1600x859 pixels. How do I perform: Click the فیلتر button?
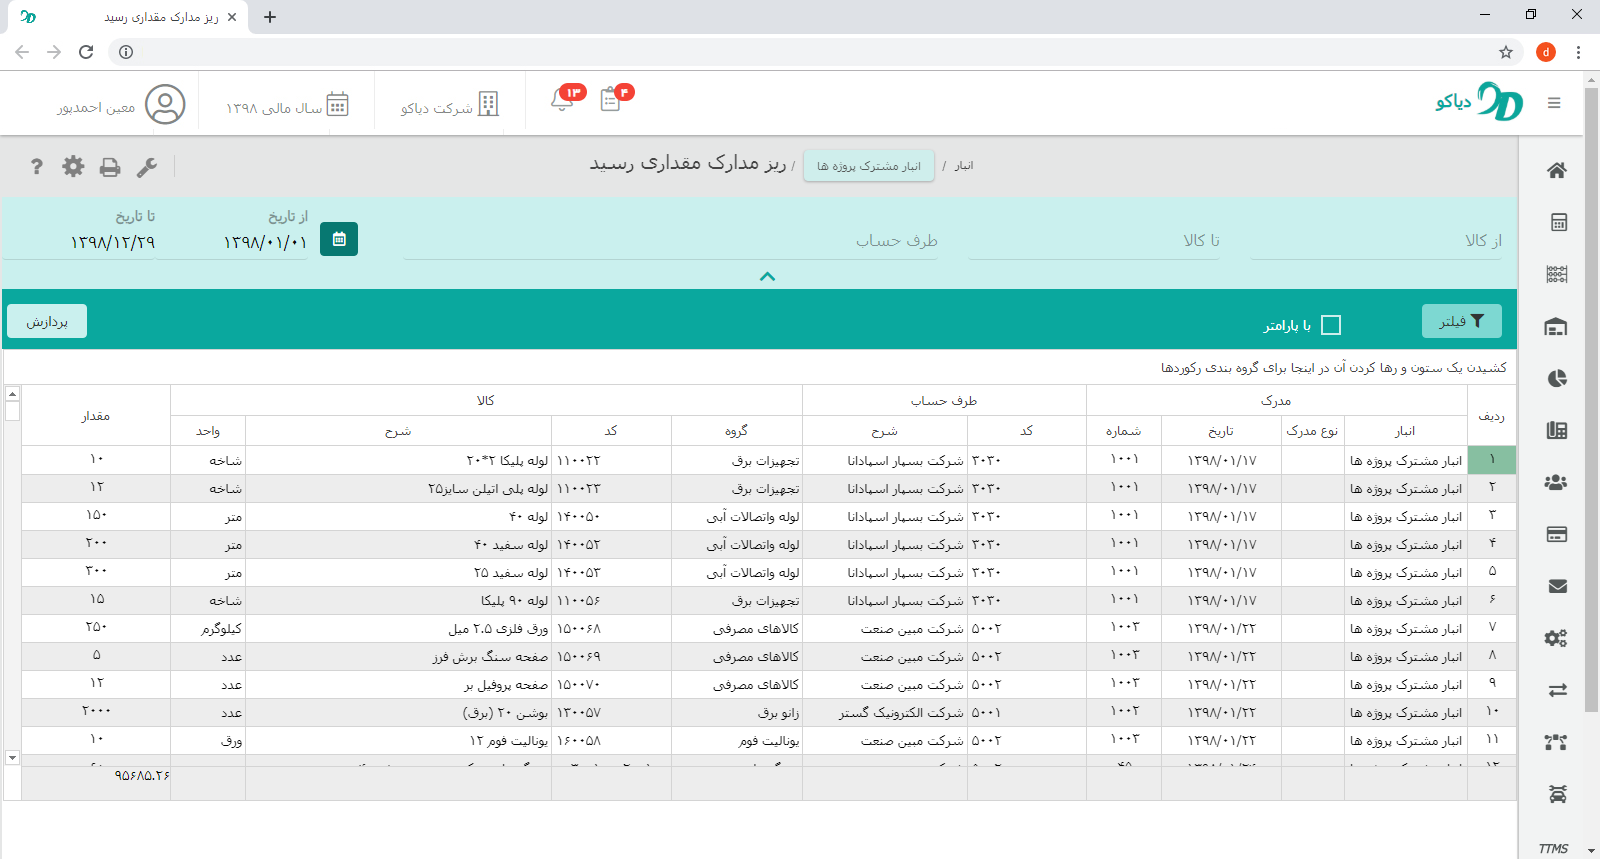[x=1462, y=321]
